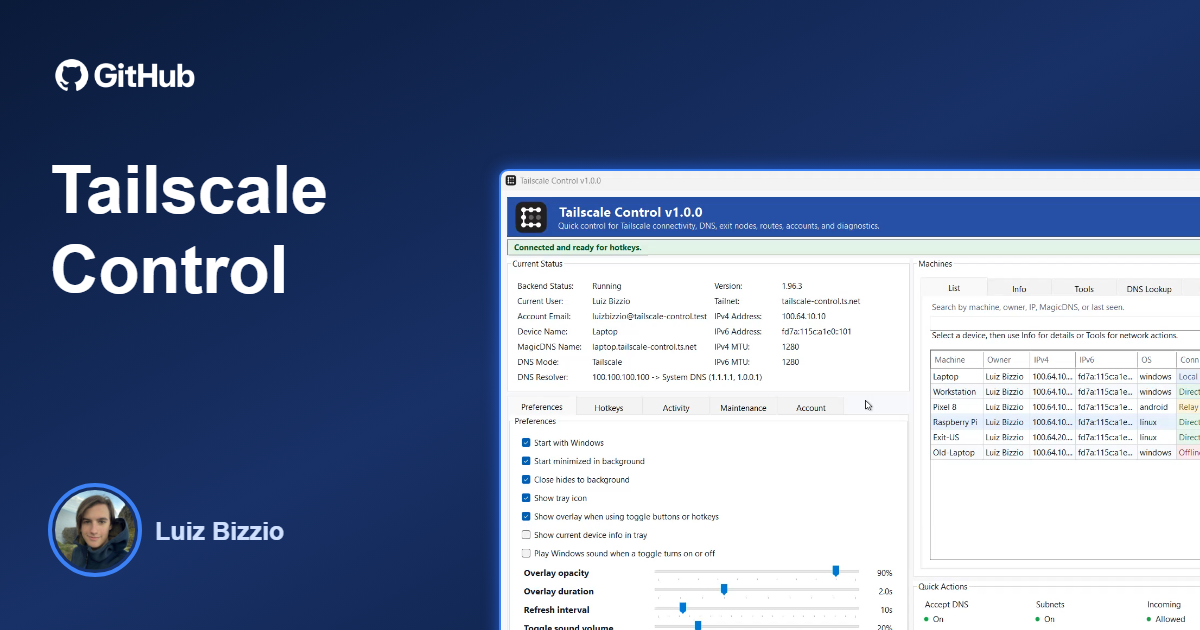Click the Refresh interval slider handle
1200x630 pixels.
(x=683, y=608)
